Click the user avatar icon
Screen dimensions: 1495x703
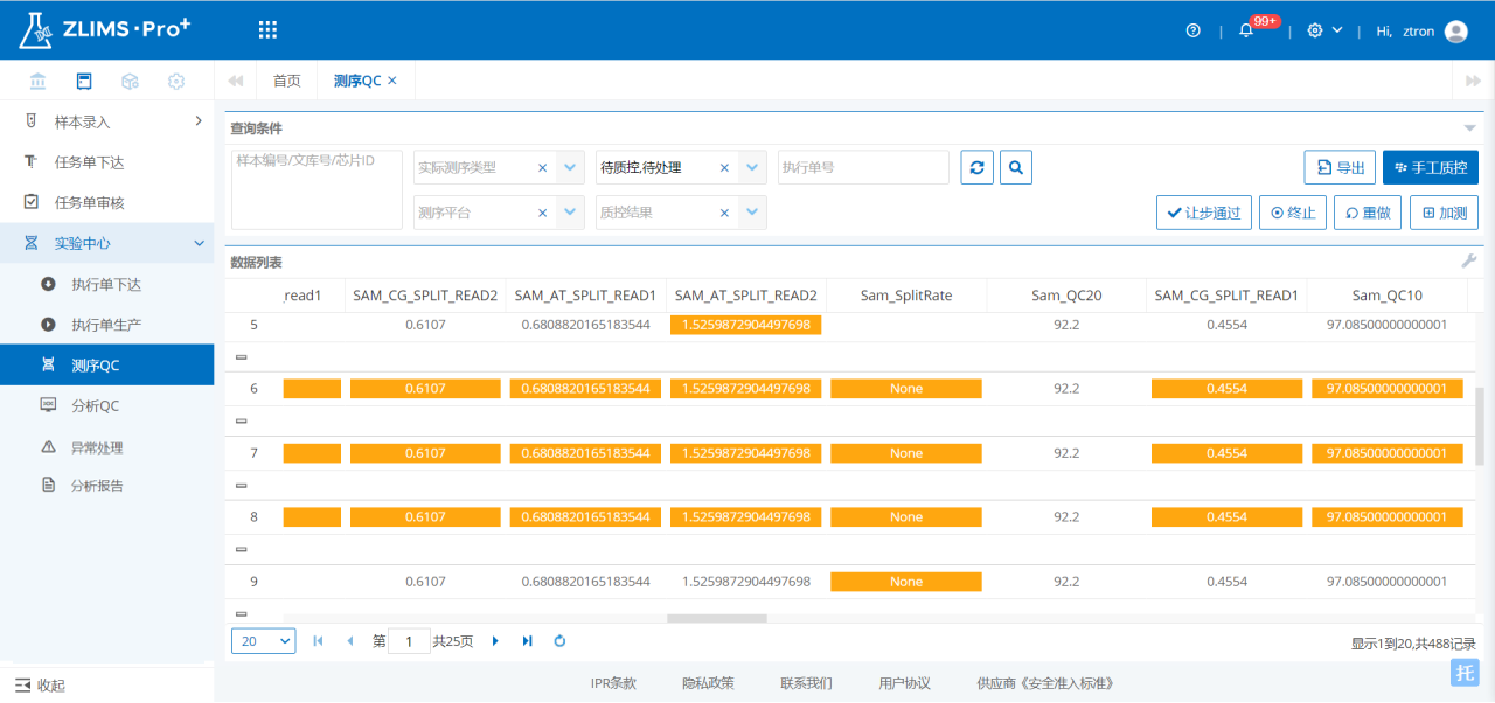(x=1456, y=31)
